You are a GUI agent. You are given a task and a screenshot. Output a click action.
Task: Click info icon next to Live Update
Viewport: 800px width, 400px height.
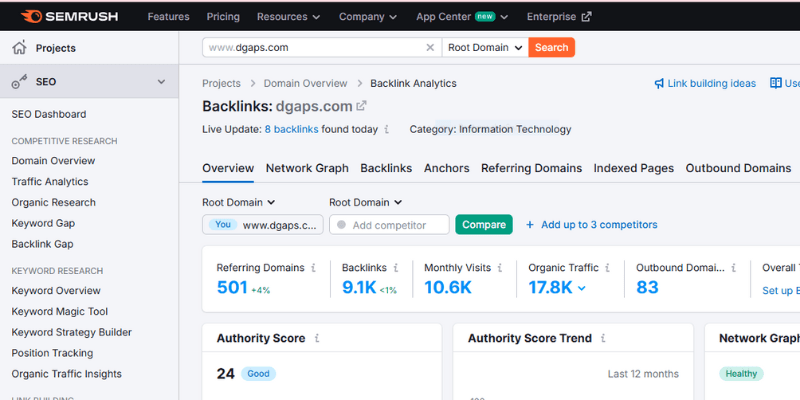(x=386, y=130)
